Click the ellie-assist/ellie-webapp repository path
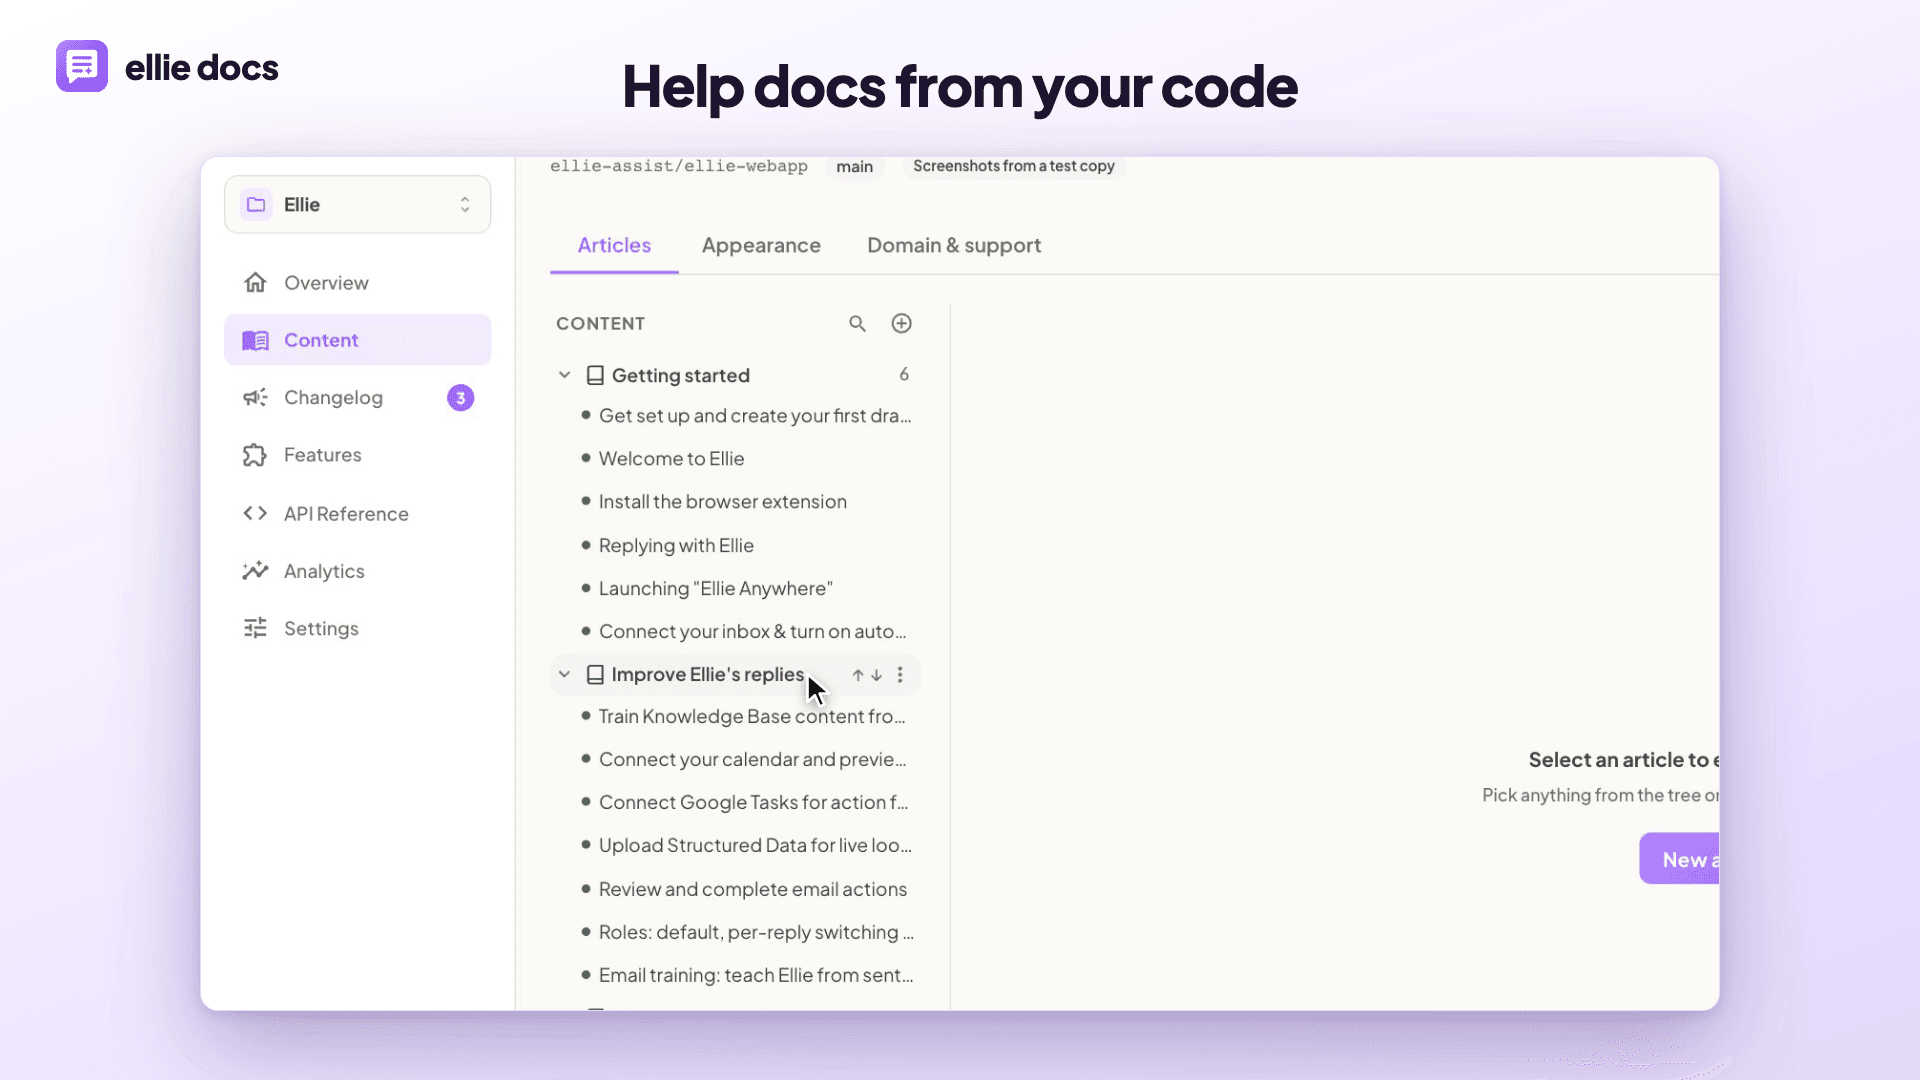1920x1080 pixels. (x=679, y=166)
